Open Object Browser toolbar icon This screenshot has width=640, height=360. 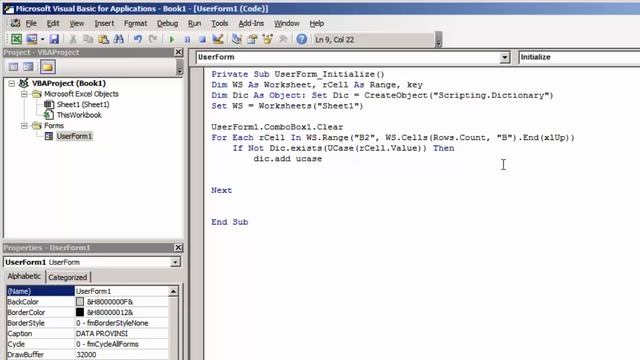point(267,39)
